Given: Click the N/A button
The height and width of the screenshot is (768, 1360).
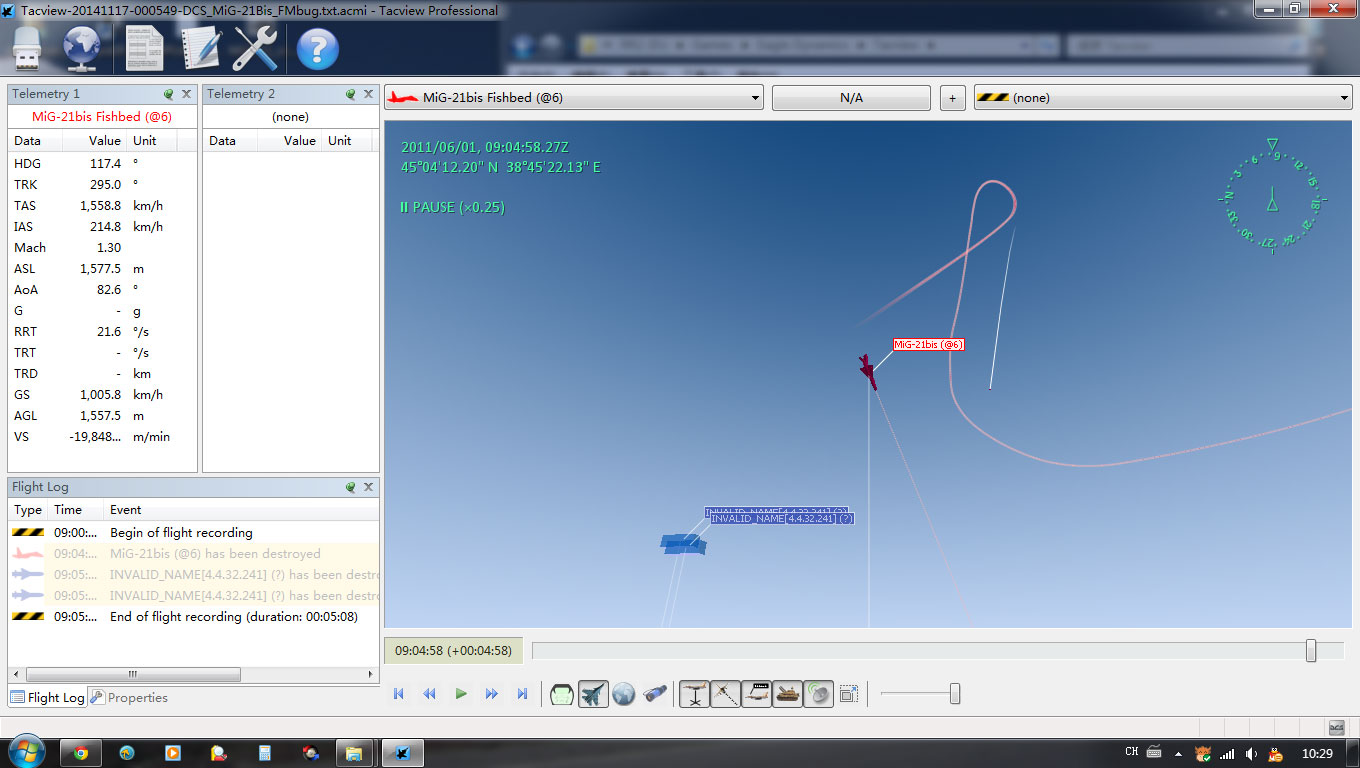Looking at the screenshot, I should (x=851, y=98).
